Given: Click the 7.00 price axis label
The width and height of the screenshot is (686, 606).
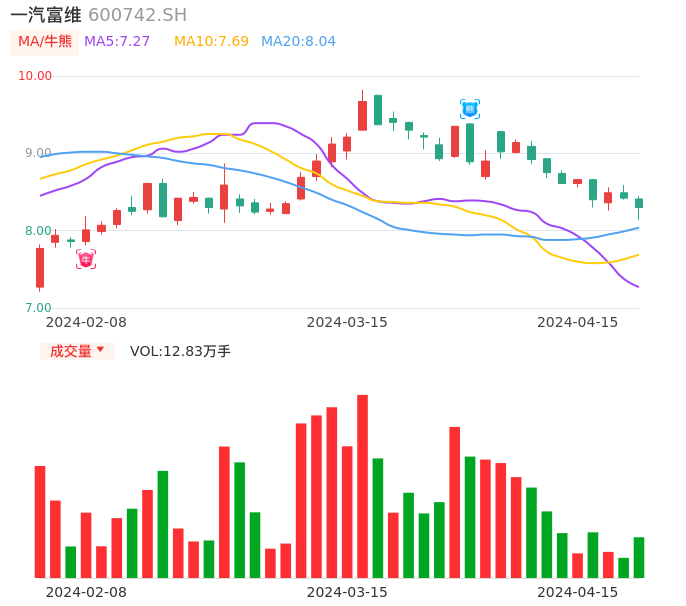Looking at the screenshot, I should tap(37, 308).
